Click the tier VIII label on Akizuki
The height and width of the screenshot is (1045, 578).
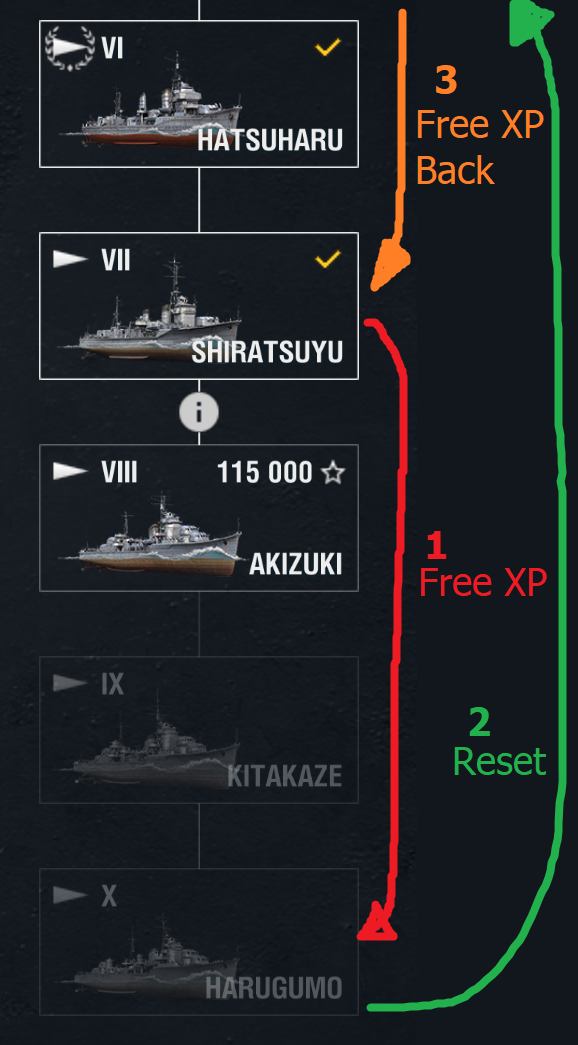coord(119,473)
